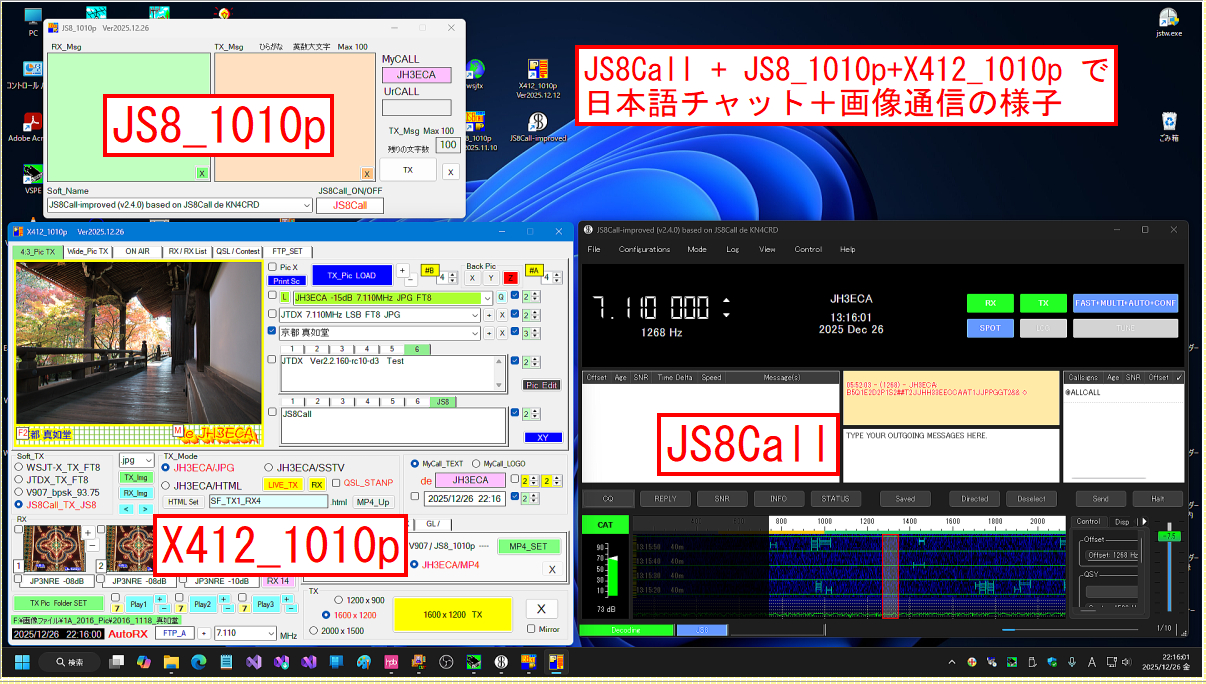1206x684 pixels.
Task: Click the jstw.exe desktop icon
Action: coord(1168,18)
